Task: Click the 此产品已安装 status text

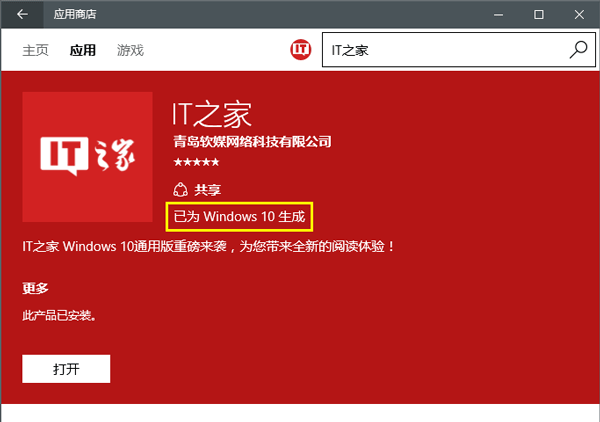Action: click(x=60, y=315)
